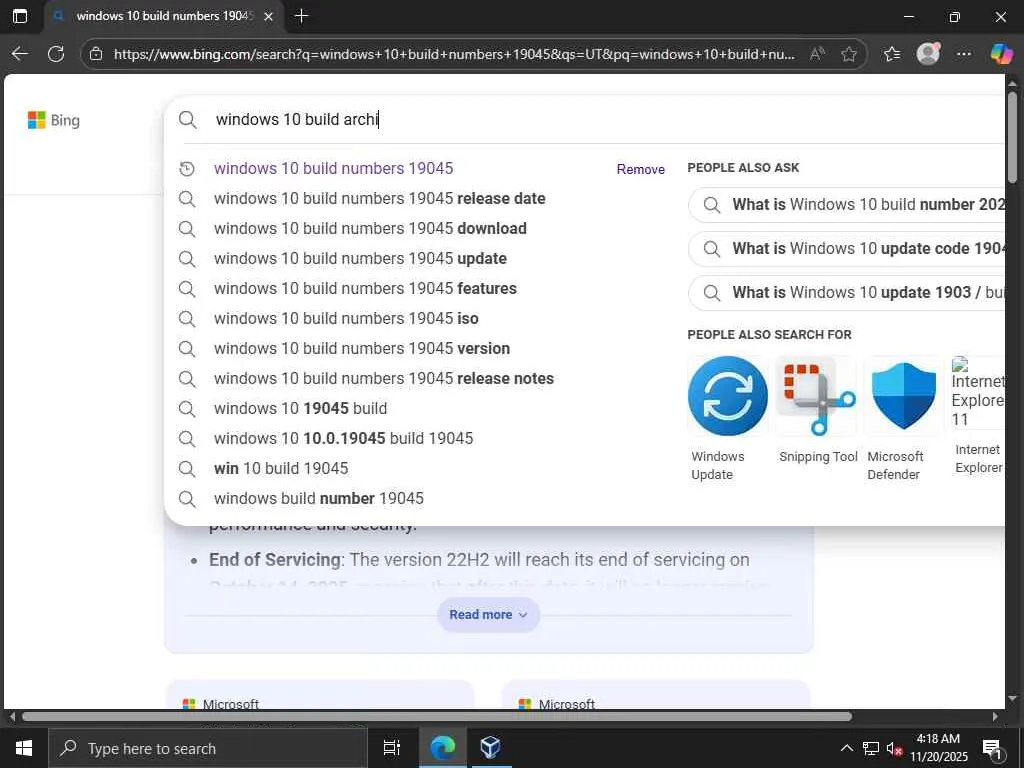Viewport: 1024px width, 768px height.
Task: Open the notification center icon
Action: click(992, 748)
